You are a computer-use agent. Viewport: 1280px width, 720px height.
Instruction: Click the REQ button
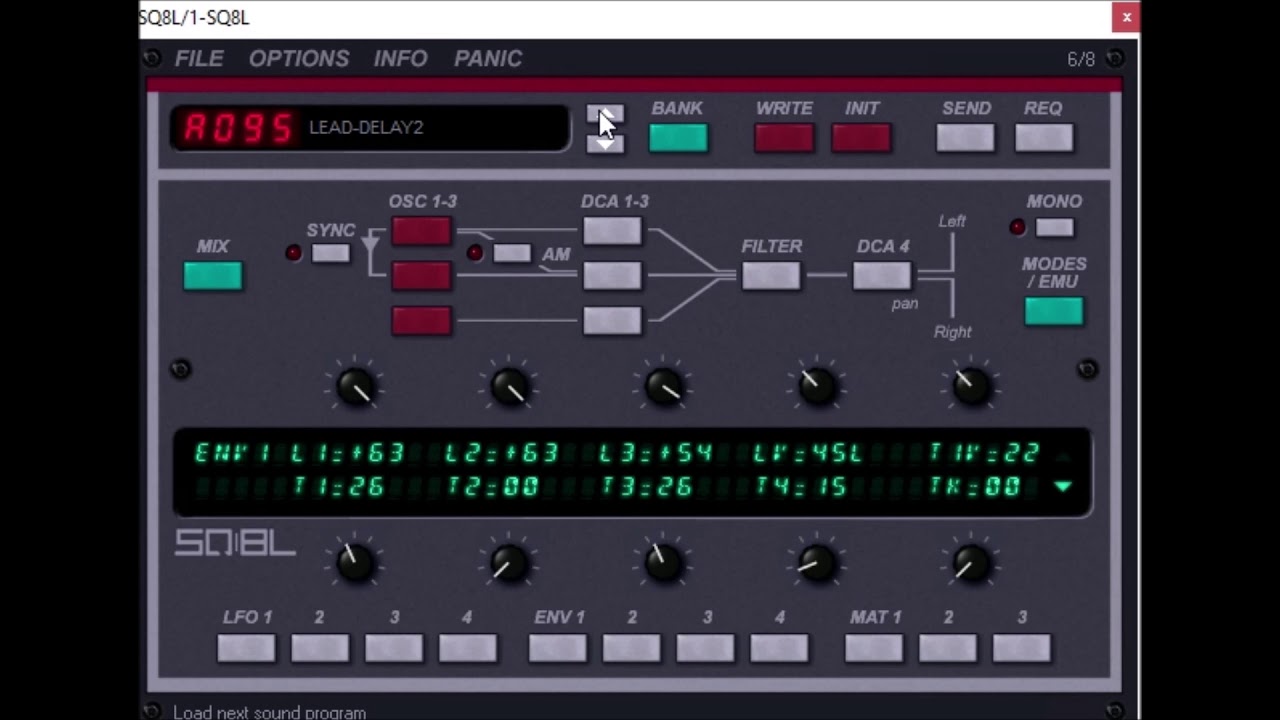pyautogui.click(x=1044, y=138)
